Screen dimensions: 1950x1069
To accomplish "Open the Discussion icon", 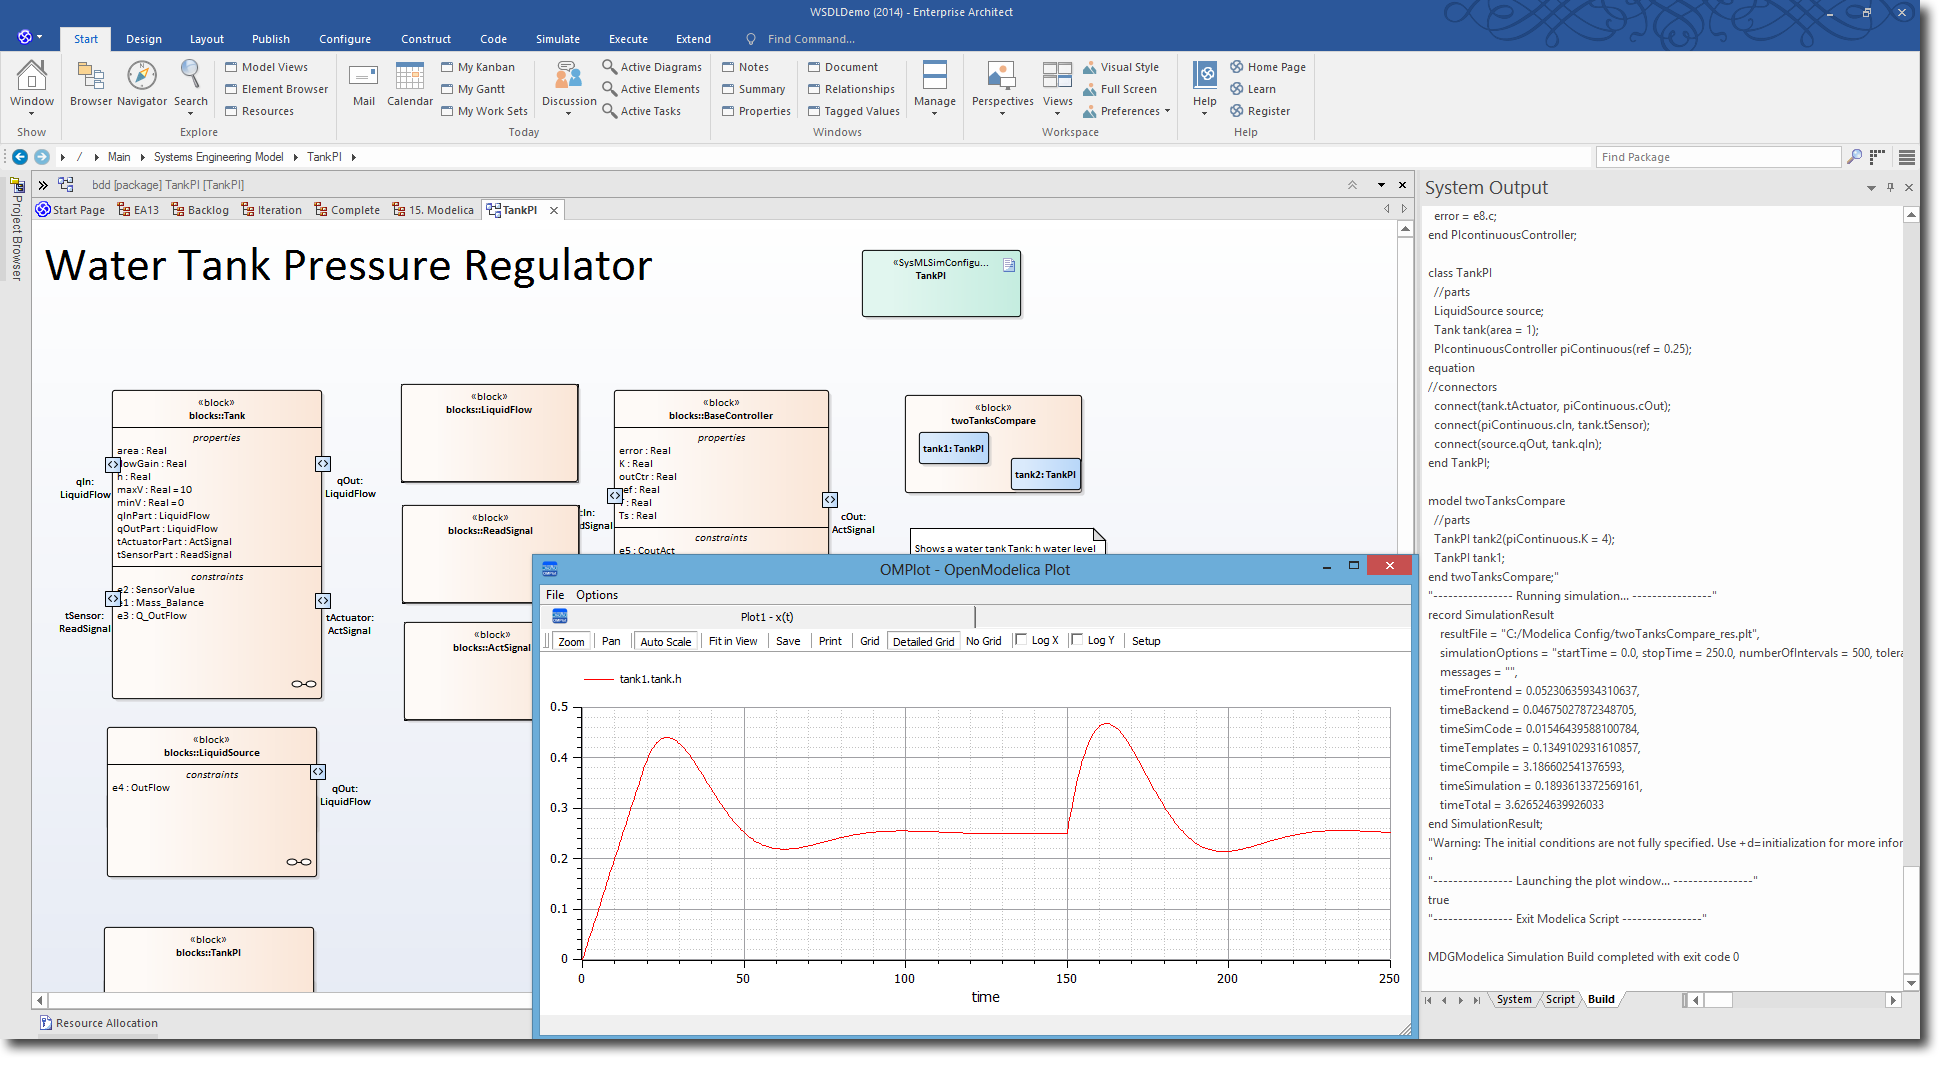I will (568, 76).
